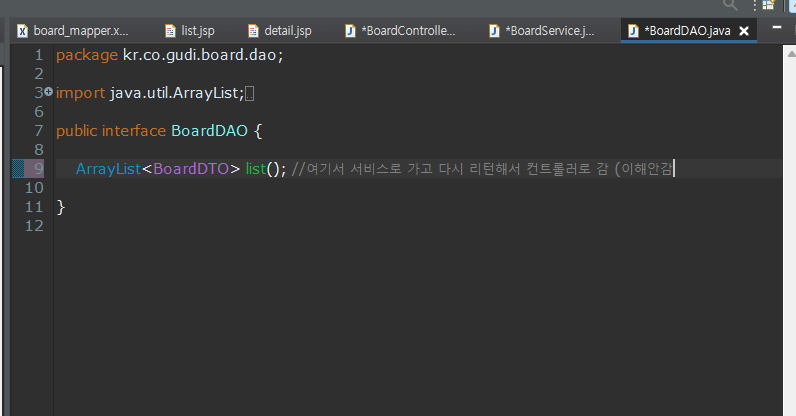Click the collapsed imports placeholder box
The height and width of the screenshot is (416, 796).
click(249, 93)
